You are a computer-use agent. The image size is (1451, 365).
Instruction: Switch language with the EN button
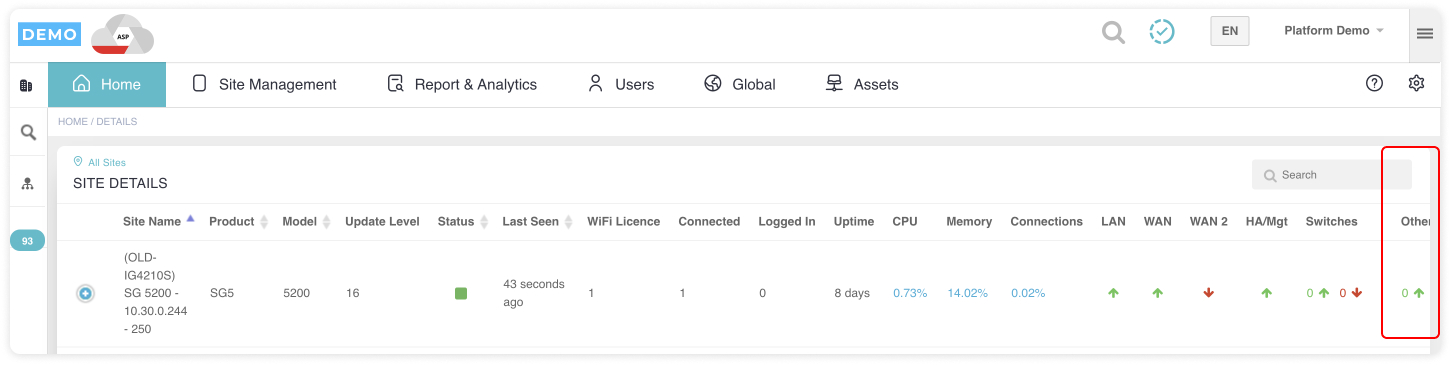click(1229, 31)
